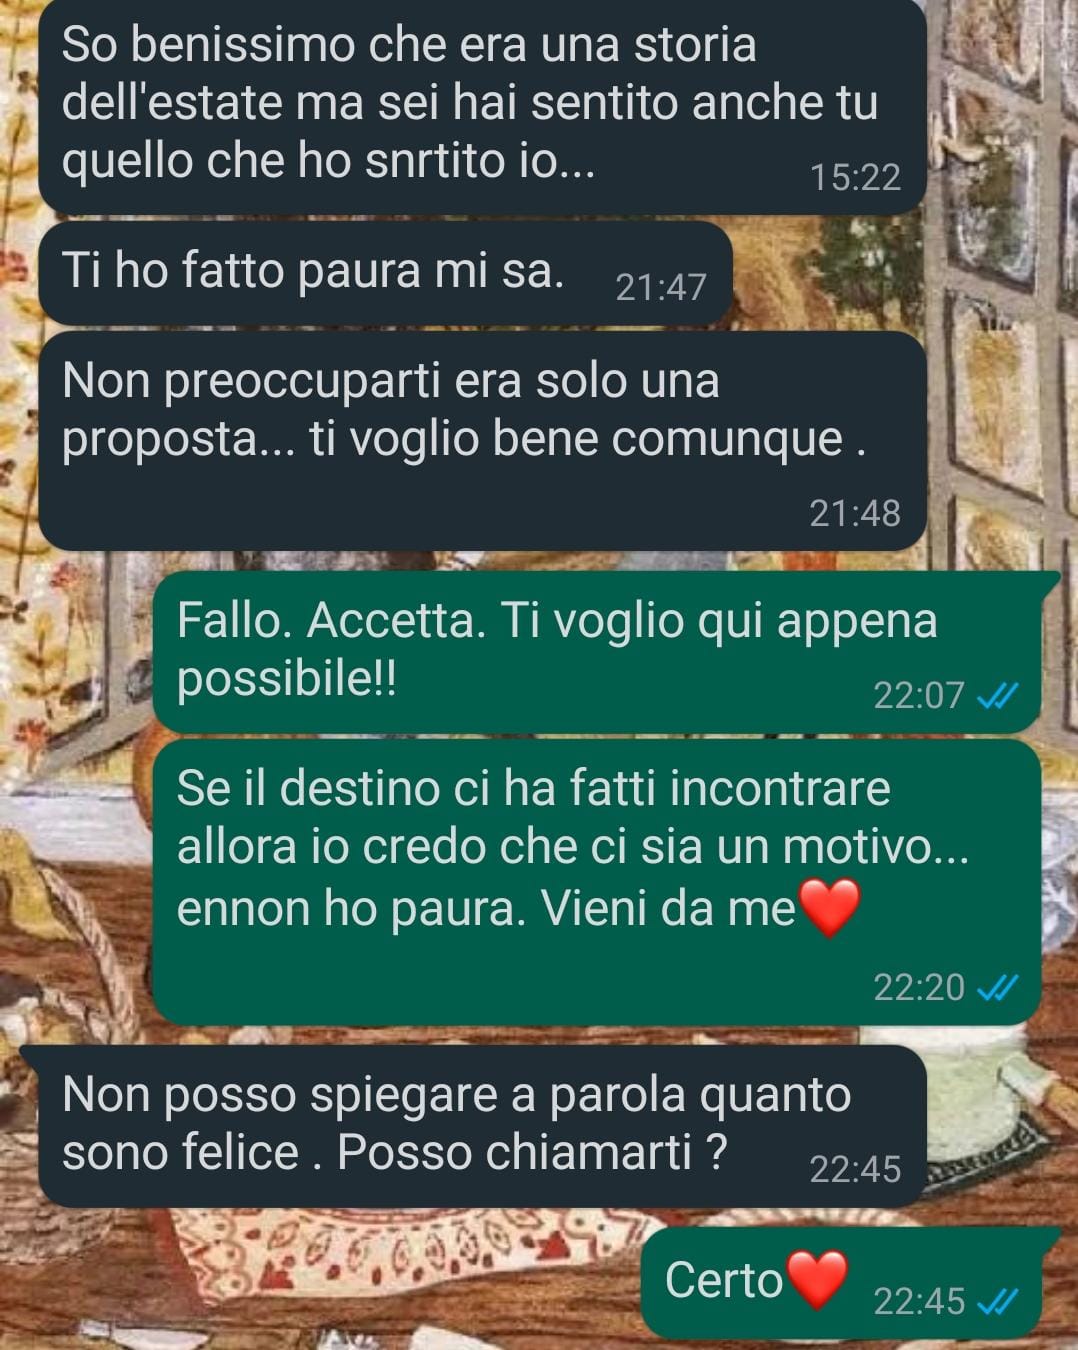Tap the 'Non preoccuparti era solo una proposta' bubble
Viewport: 1078px width, 1350px height.
(x=482, y=441)
